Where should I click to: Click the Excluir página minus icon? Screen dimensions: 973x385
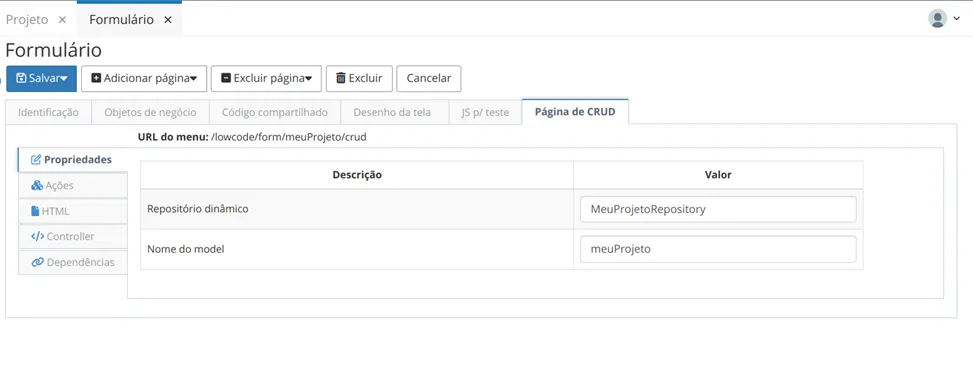(226, 78)
